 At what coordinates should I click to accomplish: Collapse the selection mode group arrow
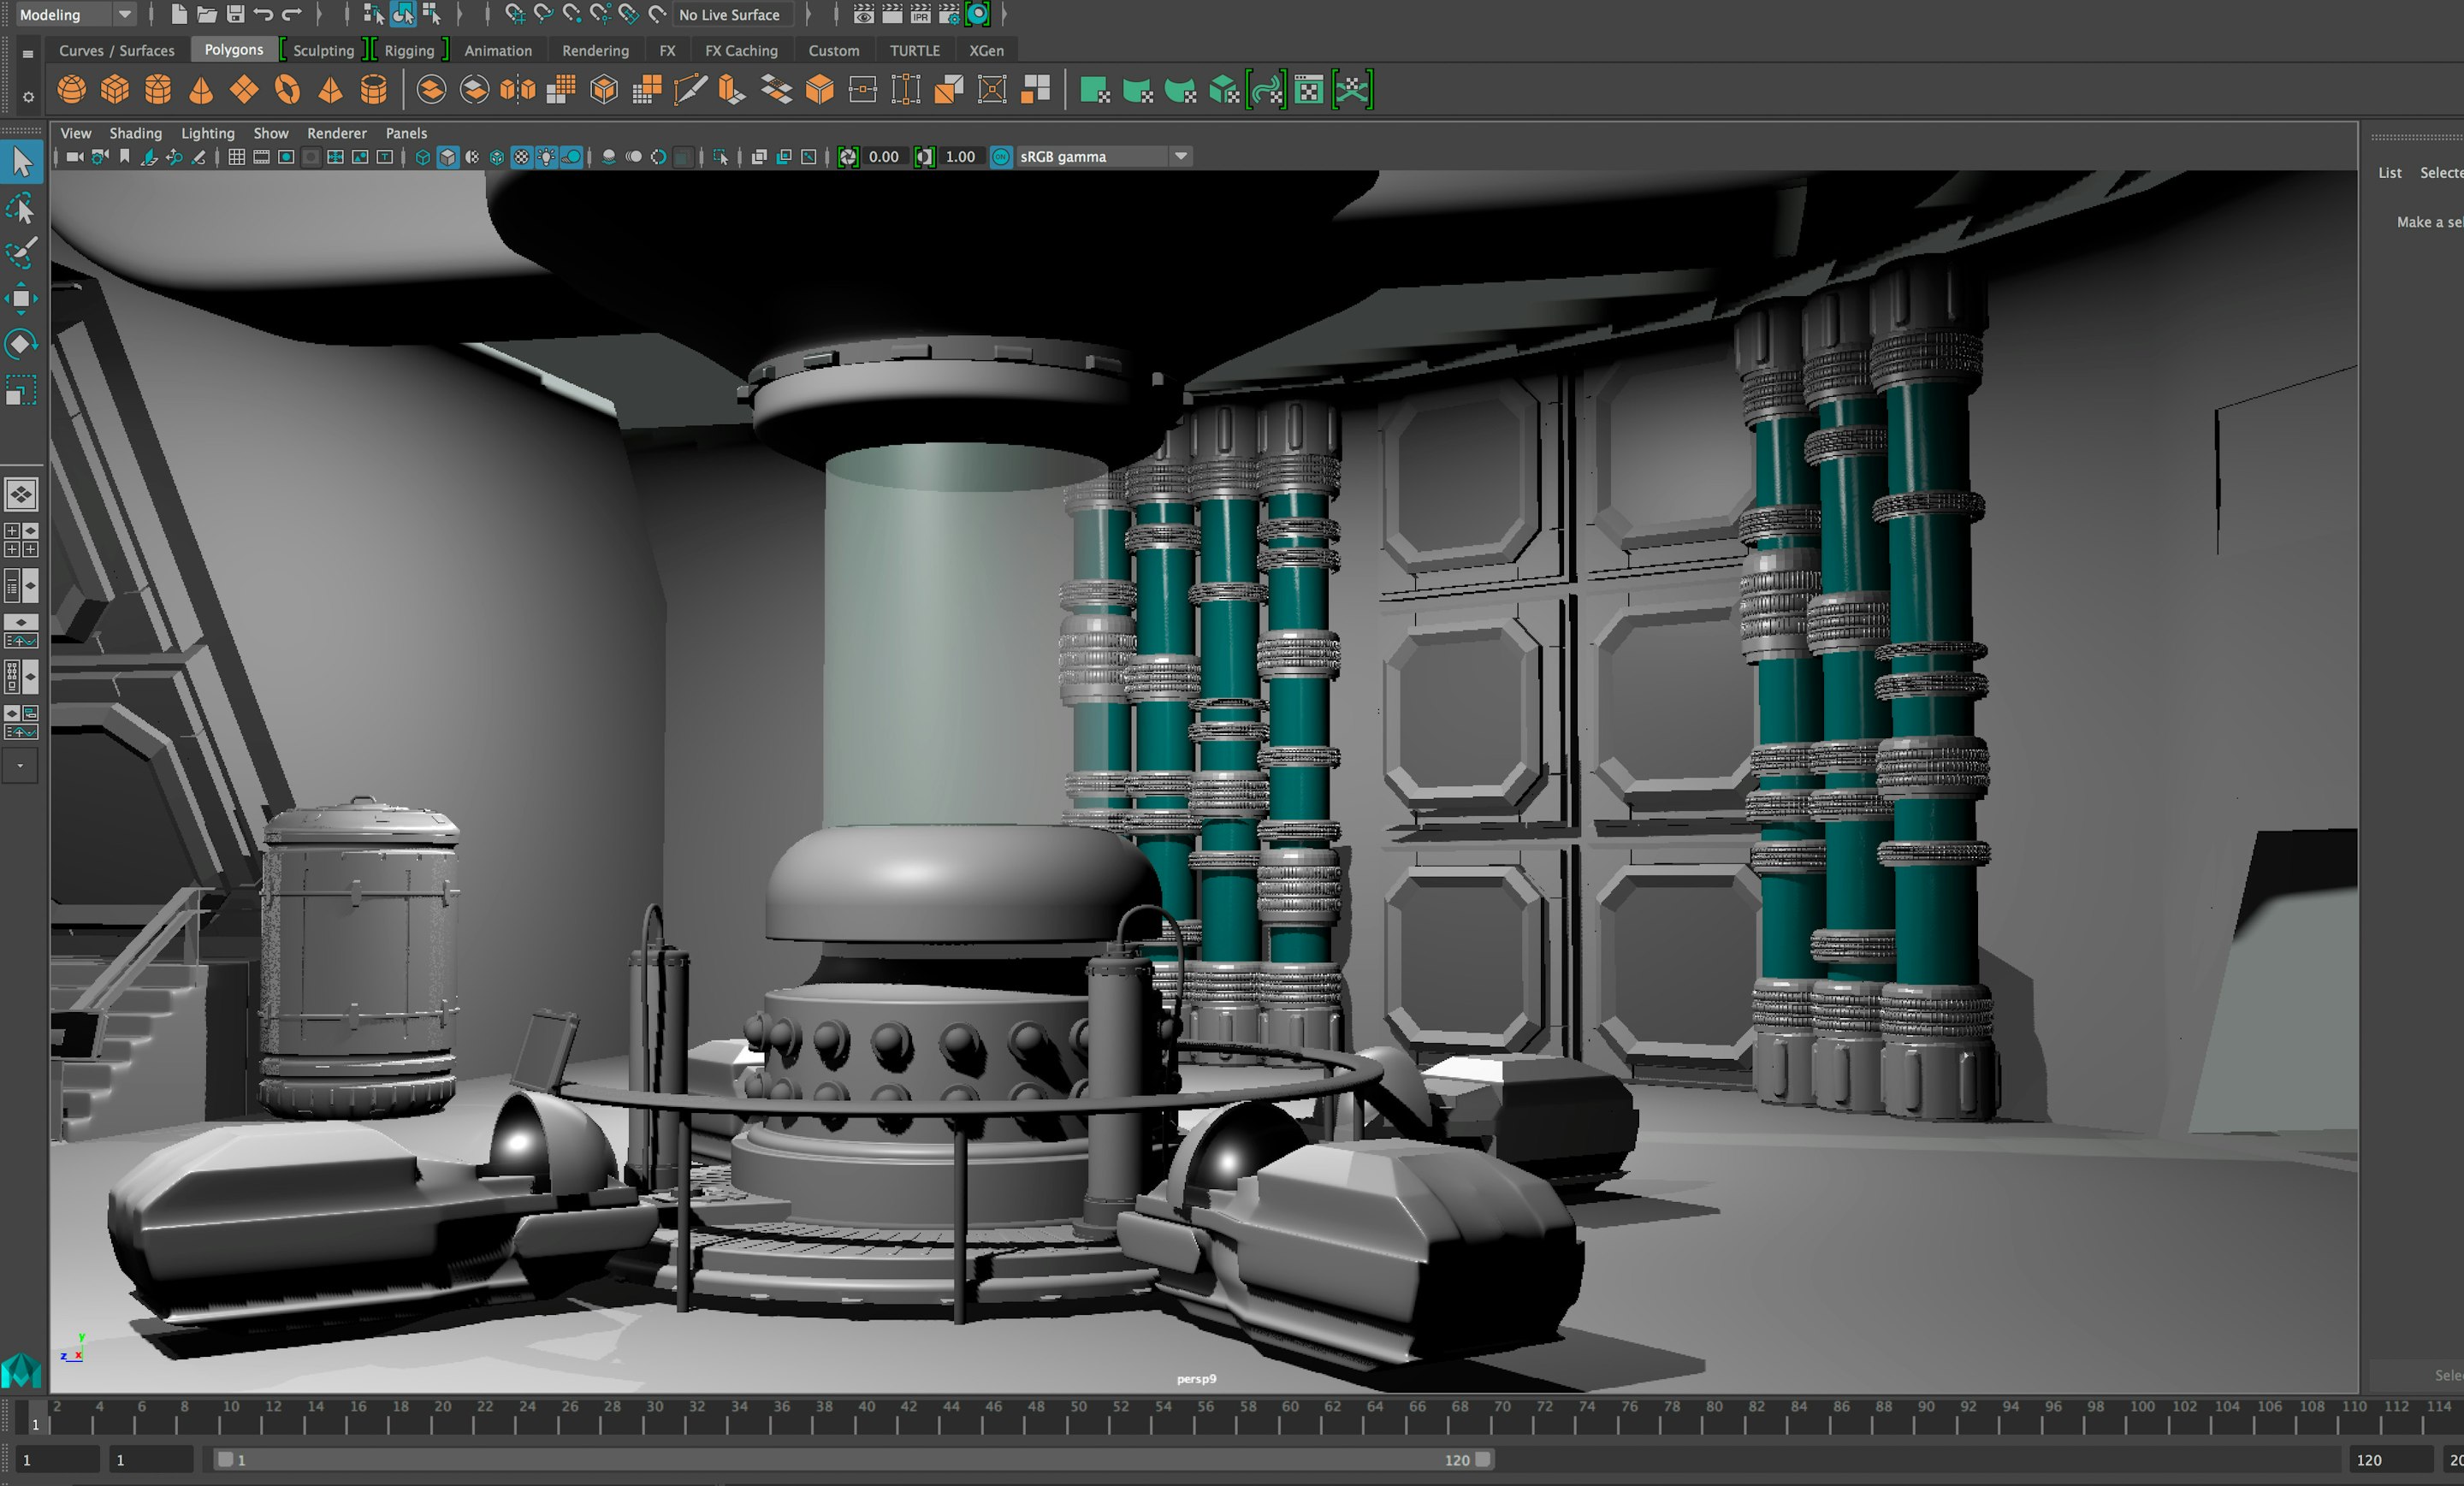(x=460, y=14)
